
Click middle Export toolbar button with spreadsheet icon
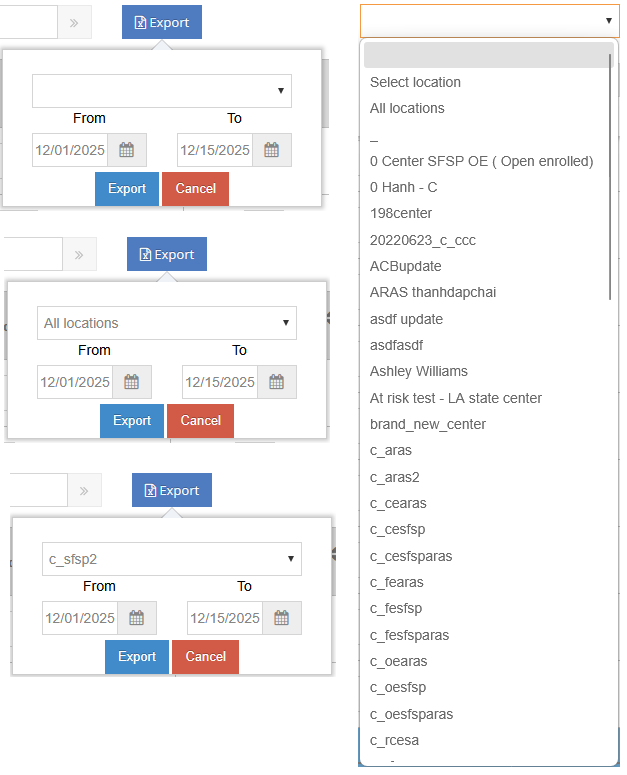point(167,254)
